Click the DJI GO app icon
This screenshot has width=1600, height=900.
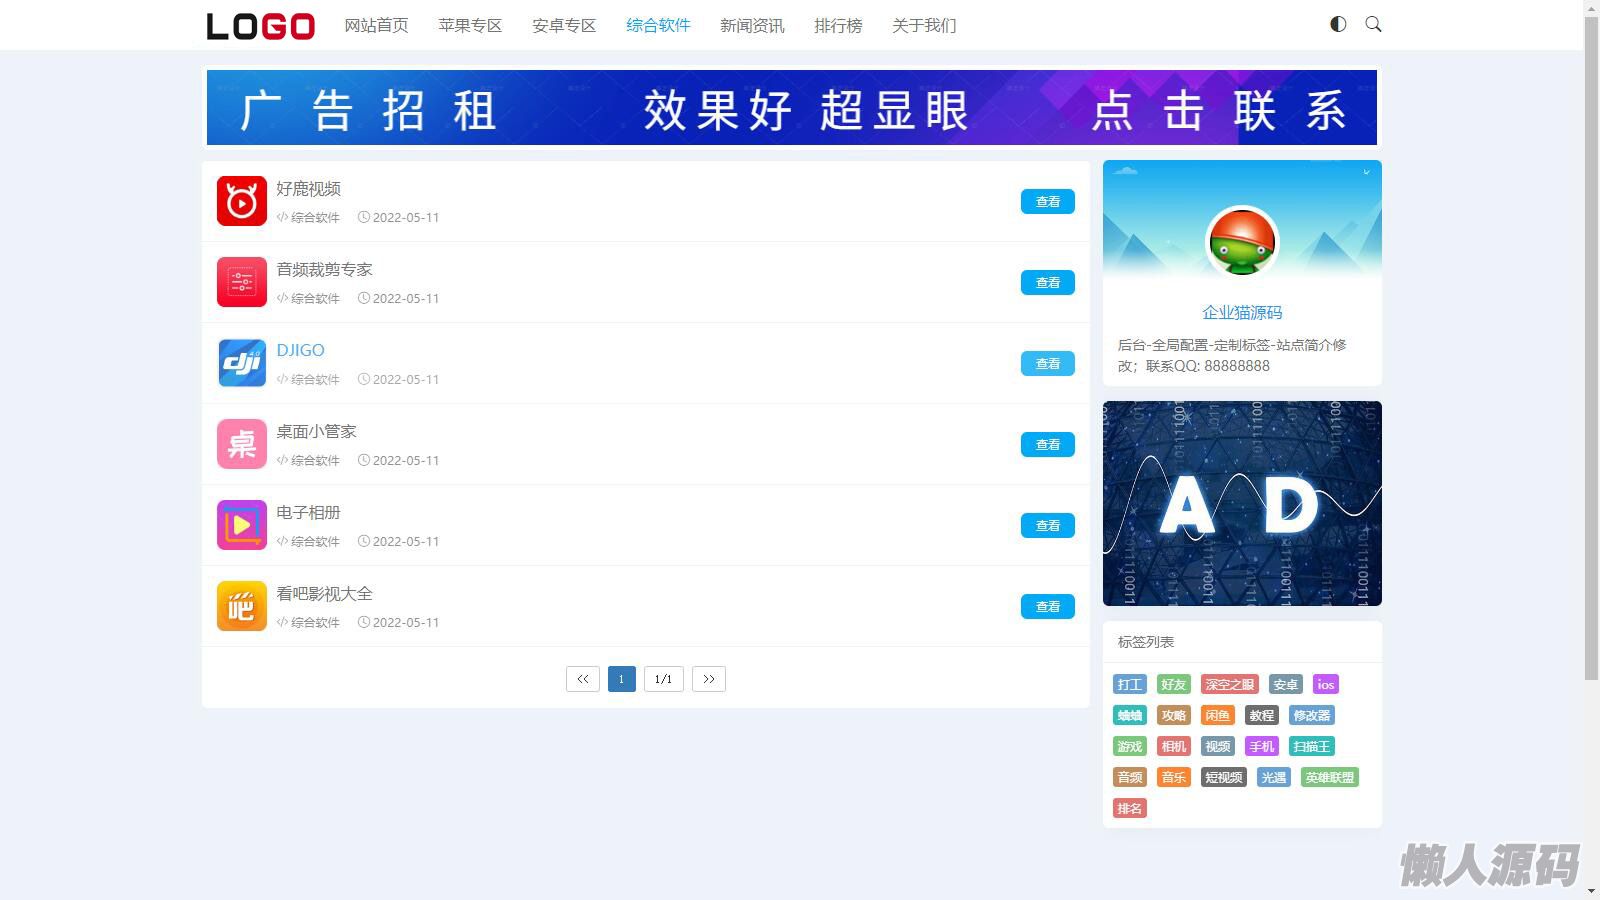[x=241, y=363]
